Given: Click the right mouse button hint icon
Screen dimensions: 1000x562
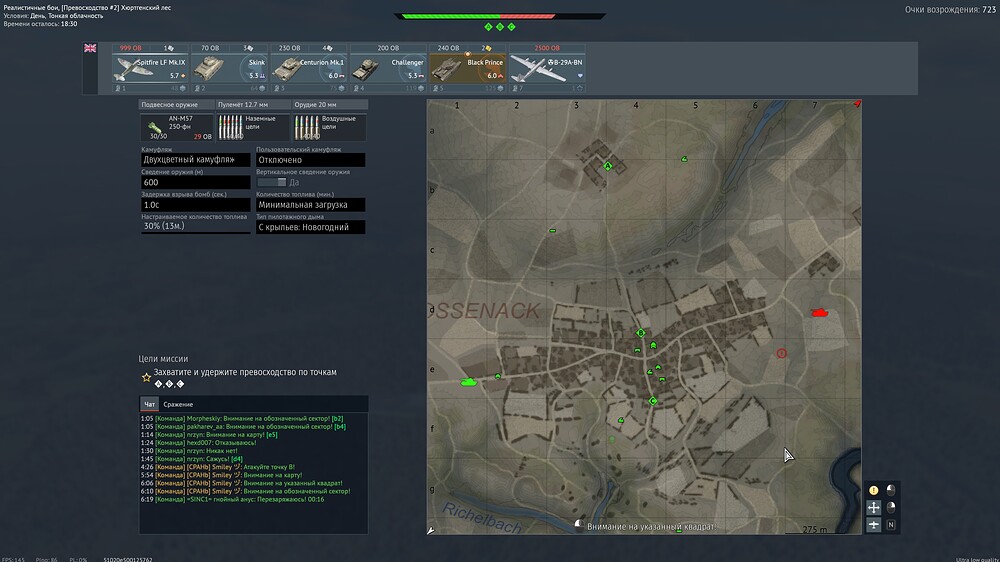Looking at the screenshot, I should point(891,507).
